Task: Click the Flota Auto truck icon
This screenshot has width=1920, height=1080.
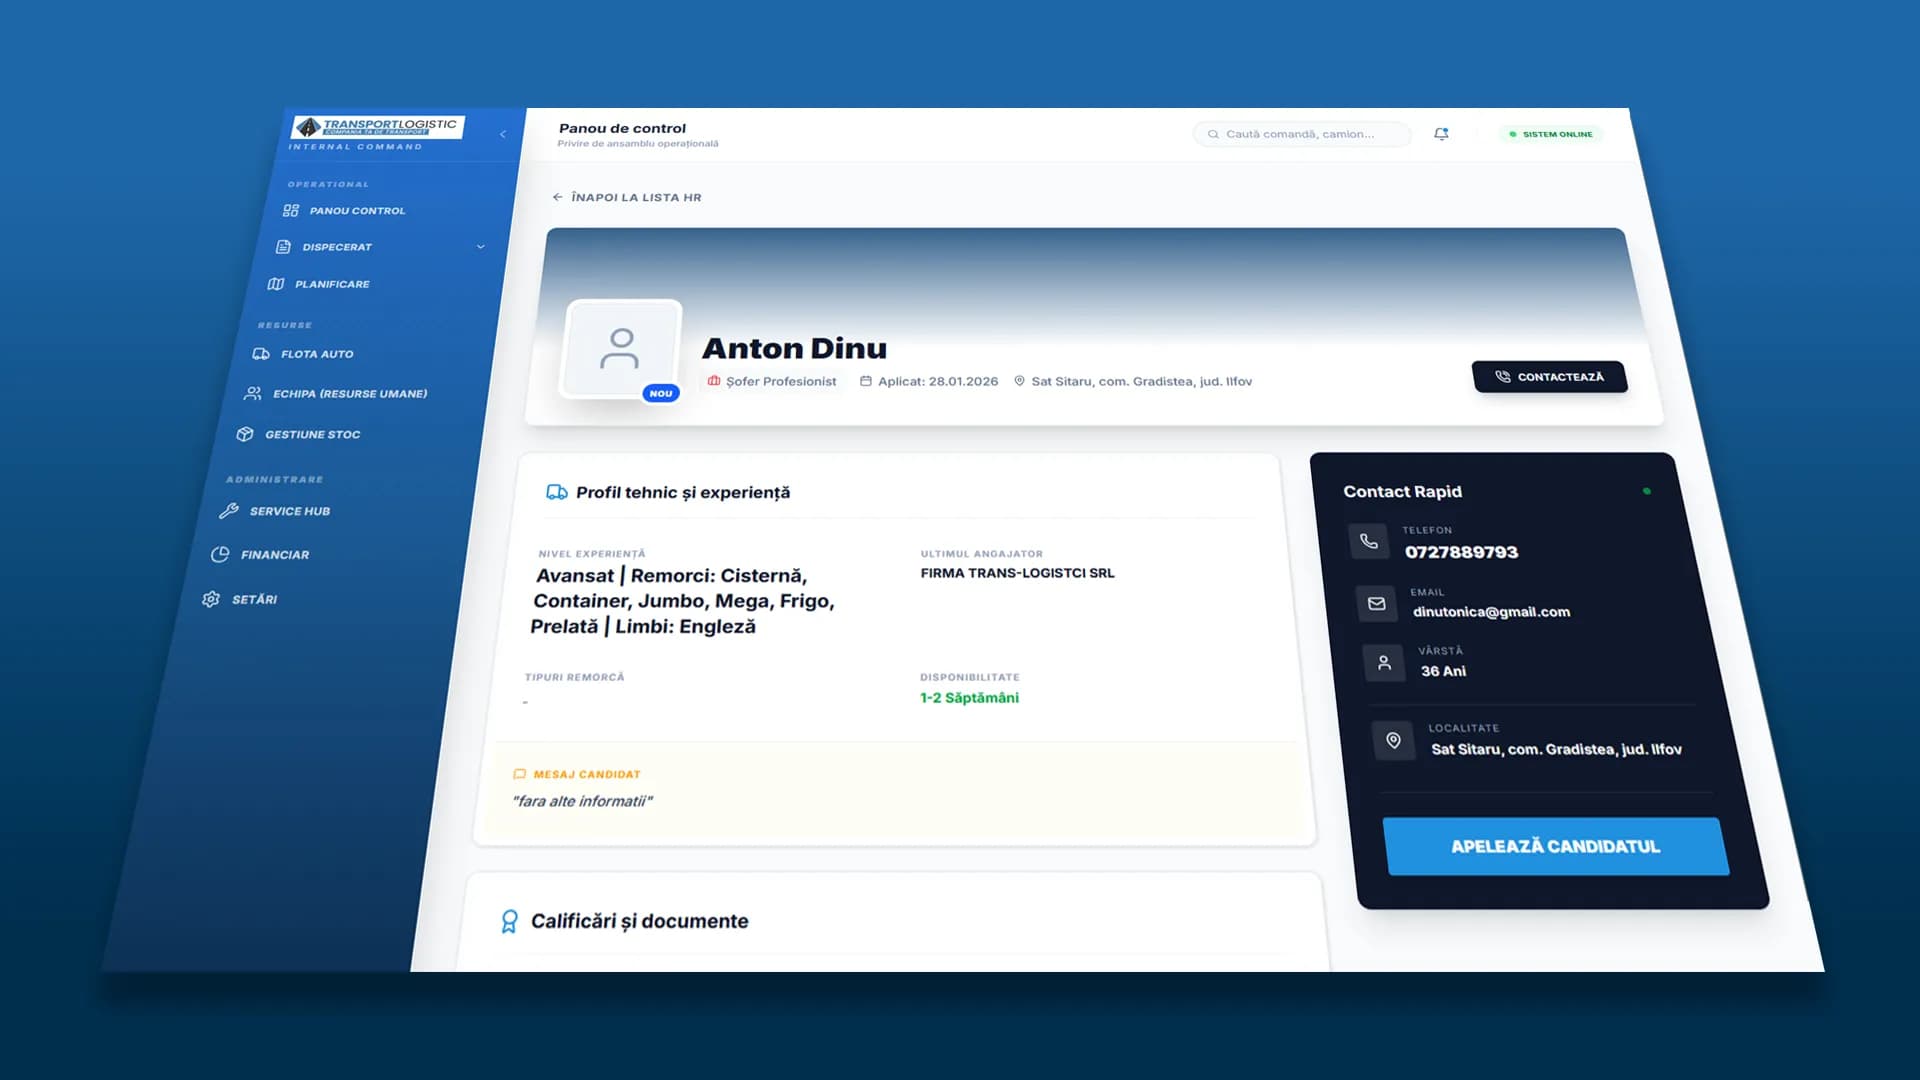Action: coord(261,354)
